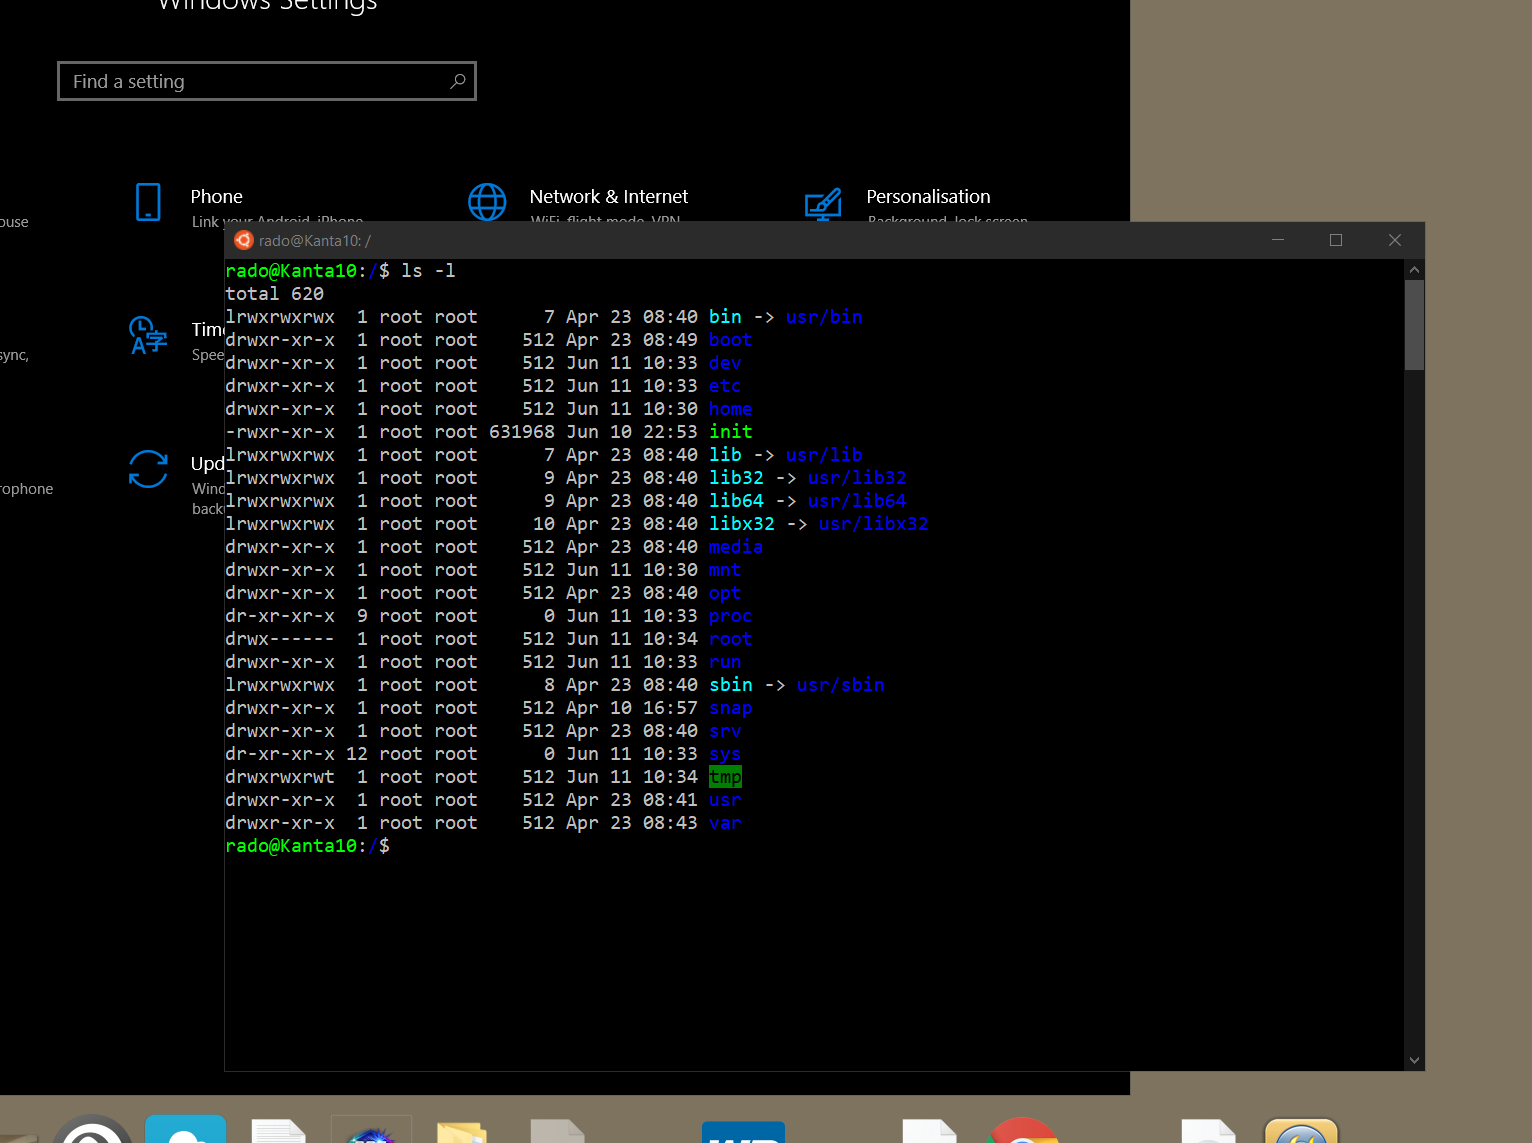1532x1143 pixels.
Task: Click the magnifier icon in Settings search
Action: click(x=457, y=81)
